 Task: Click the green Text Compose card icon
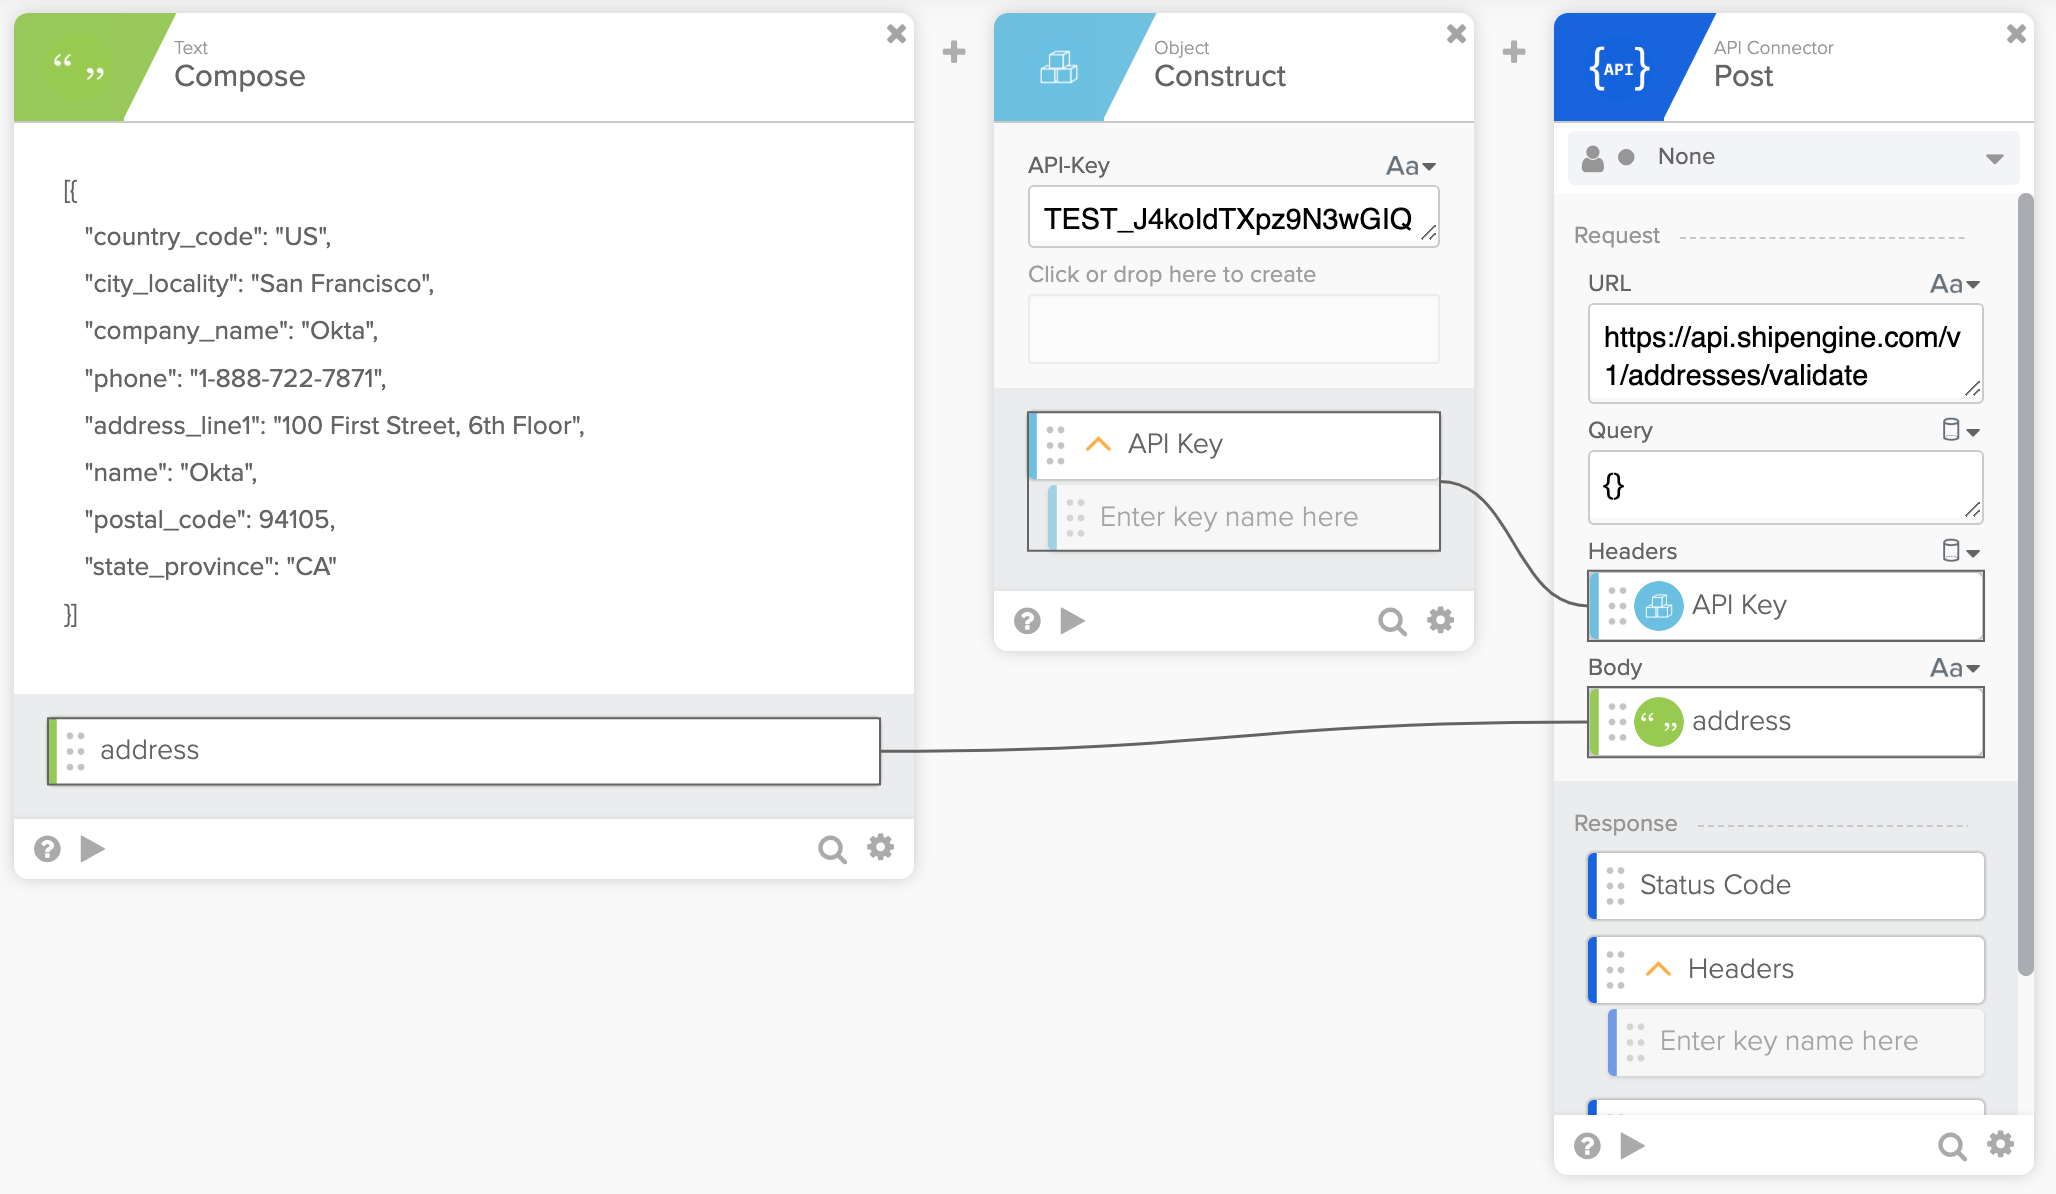click(78, 68)
